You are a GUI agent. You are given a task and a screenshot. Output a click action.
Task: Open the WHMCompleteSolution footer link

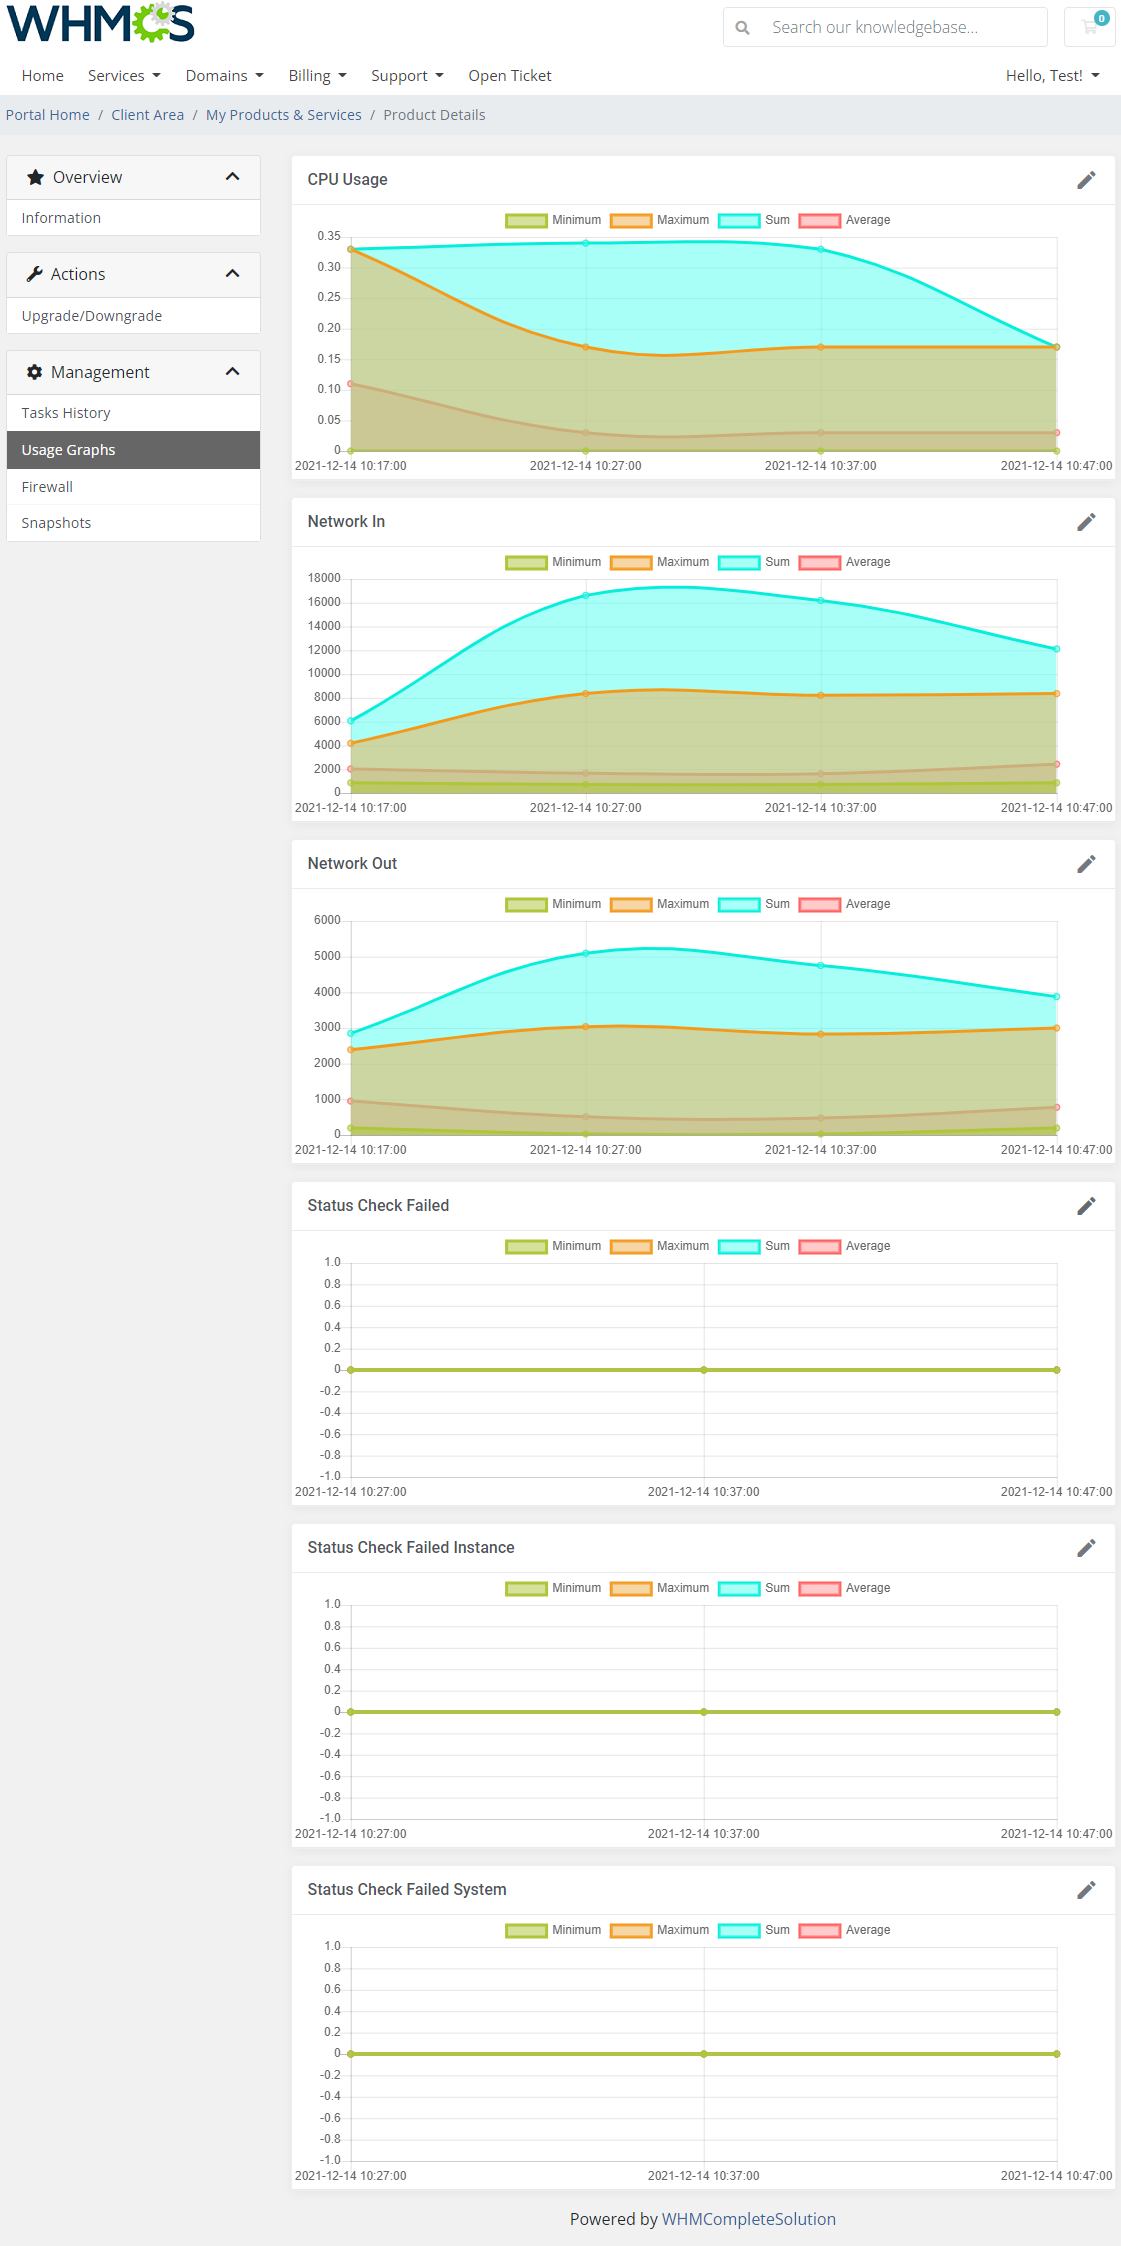point(749,2219)
